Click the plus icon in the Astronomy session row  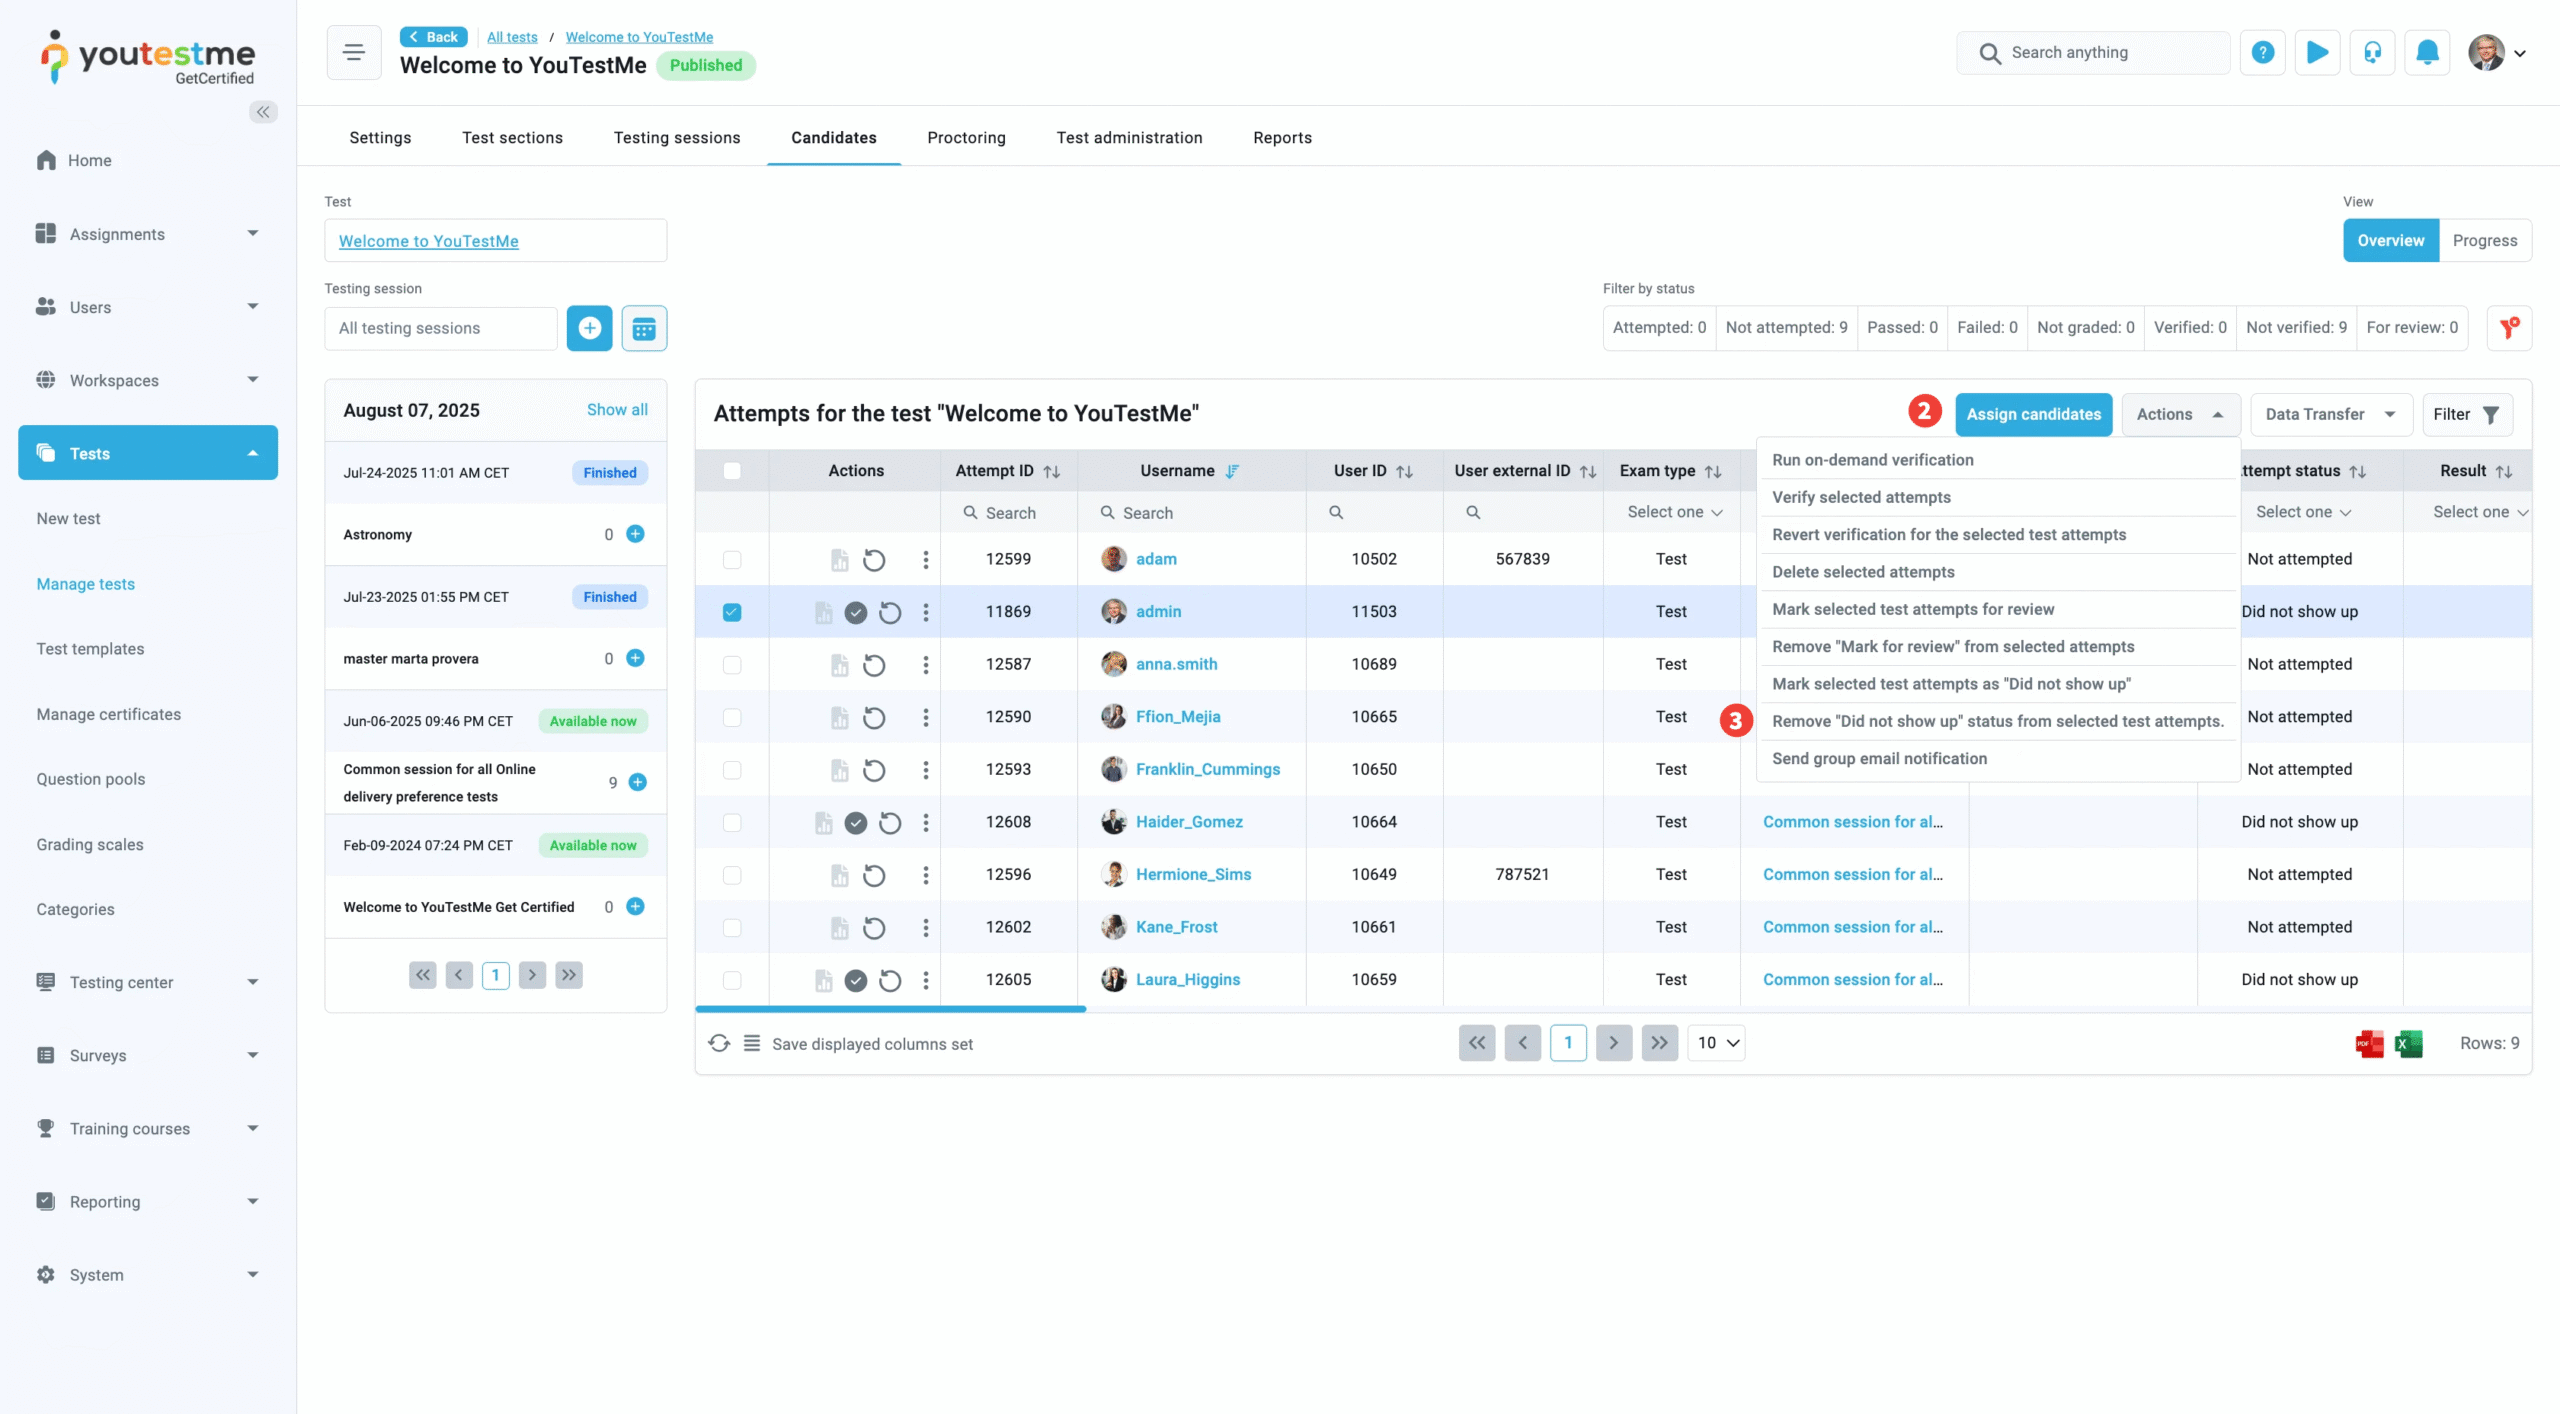click(x=635, y=534)
